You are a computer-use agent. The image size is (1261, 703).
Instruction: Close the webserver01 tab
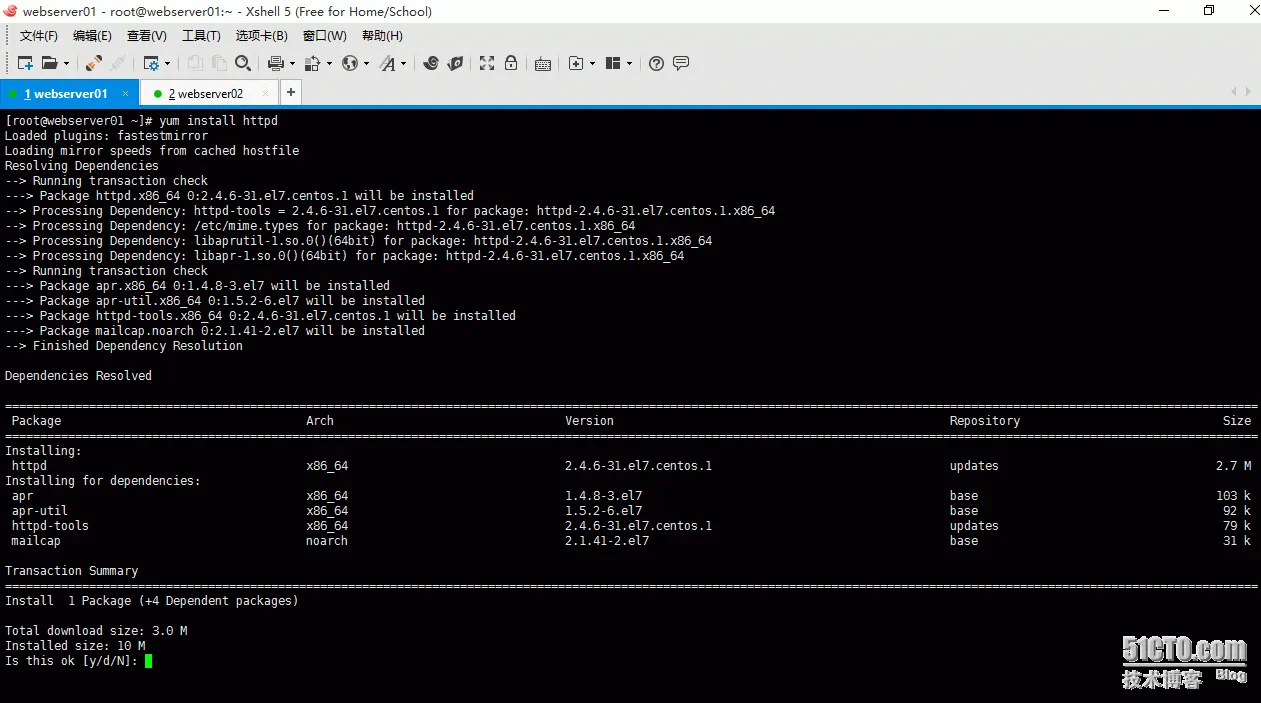tap(125, 93)
